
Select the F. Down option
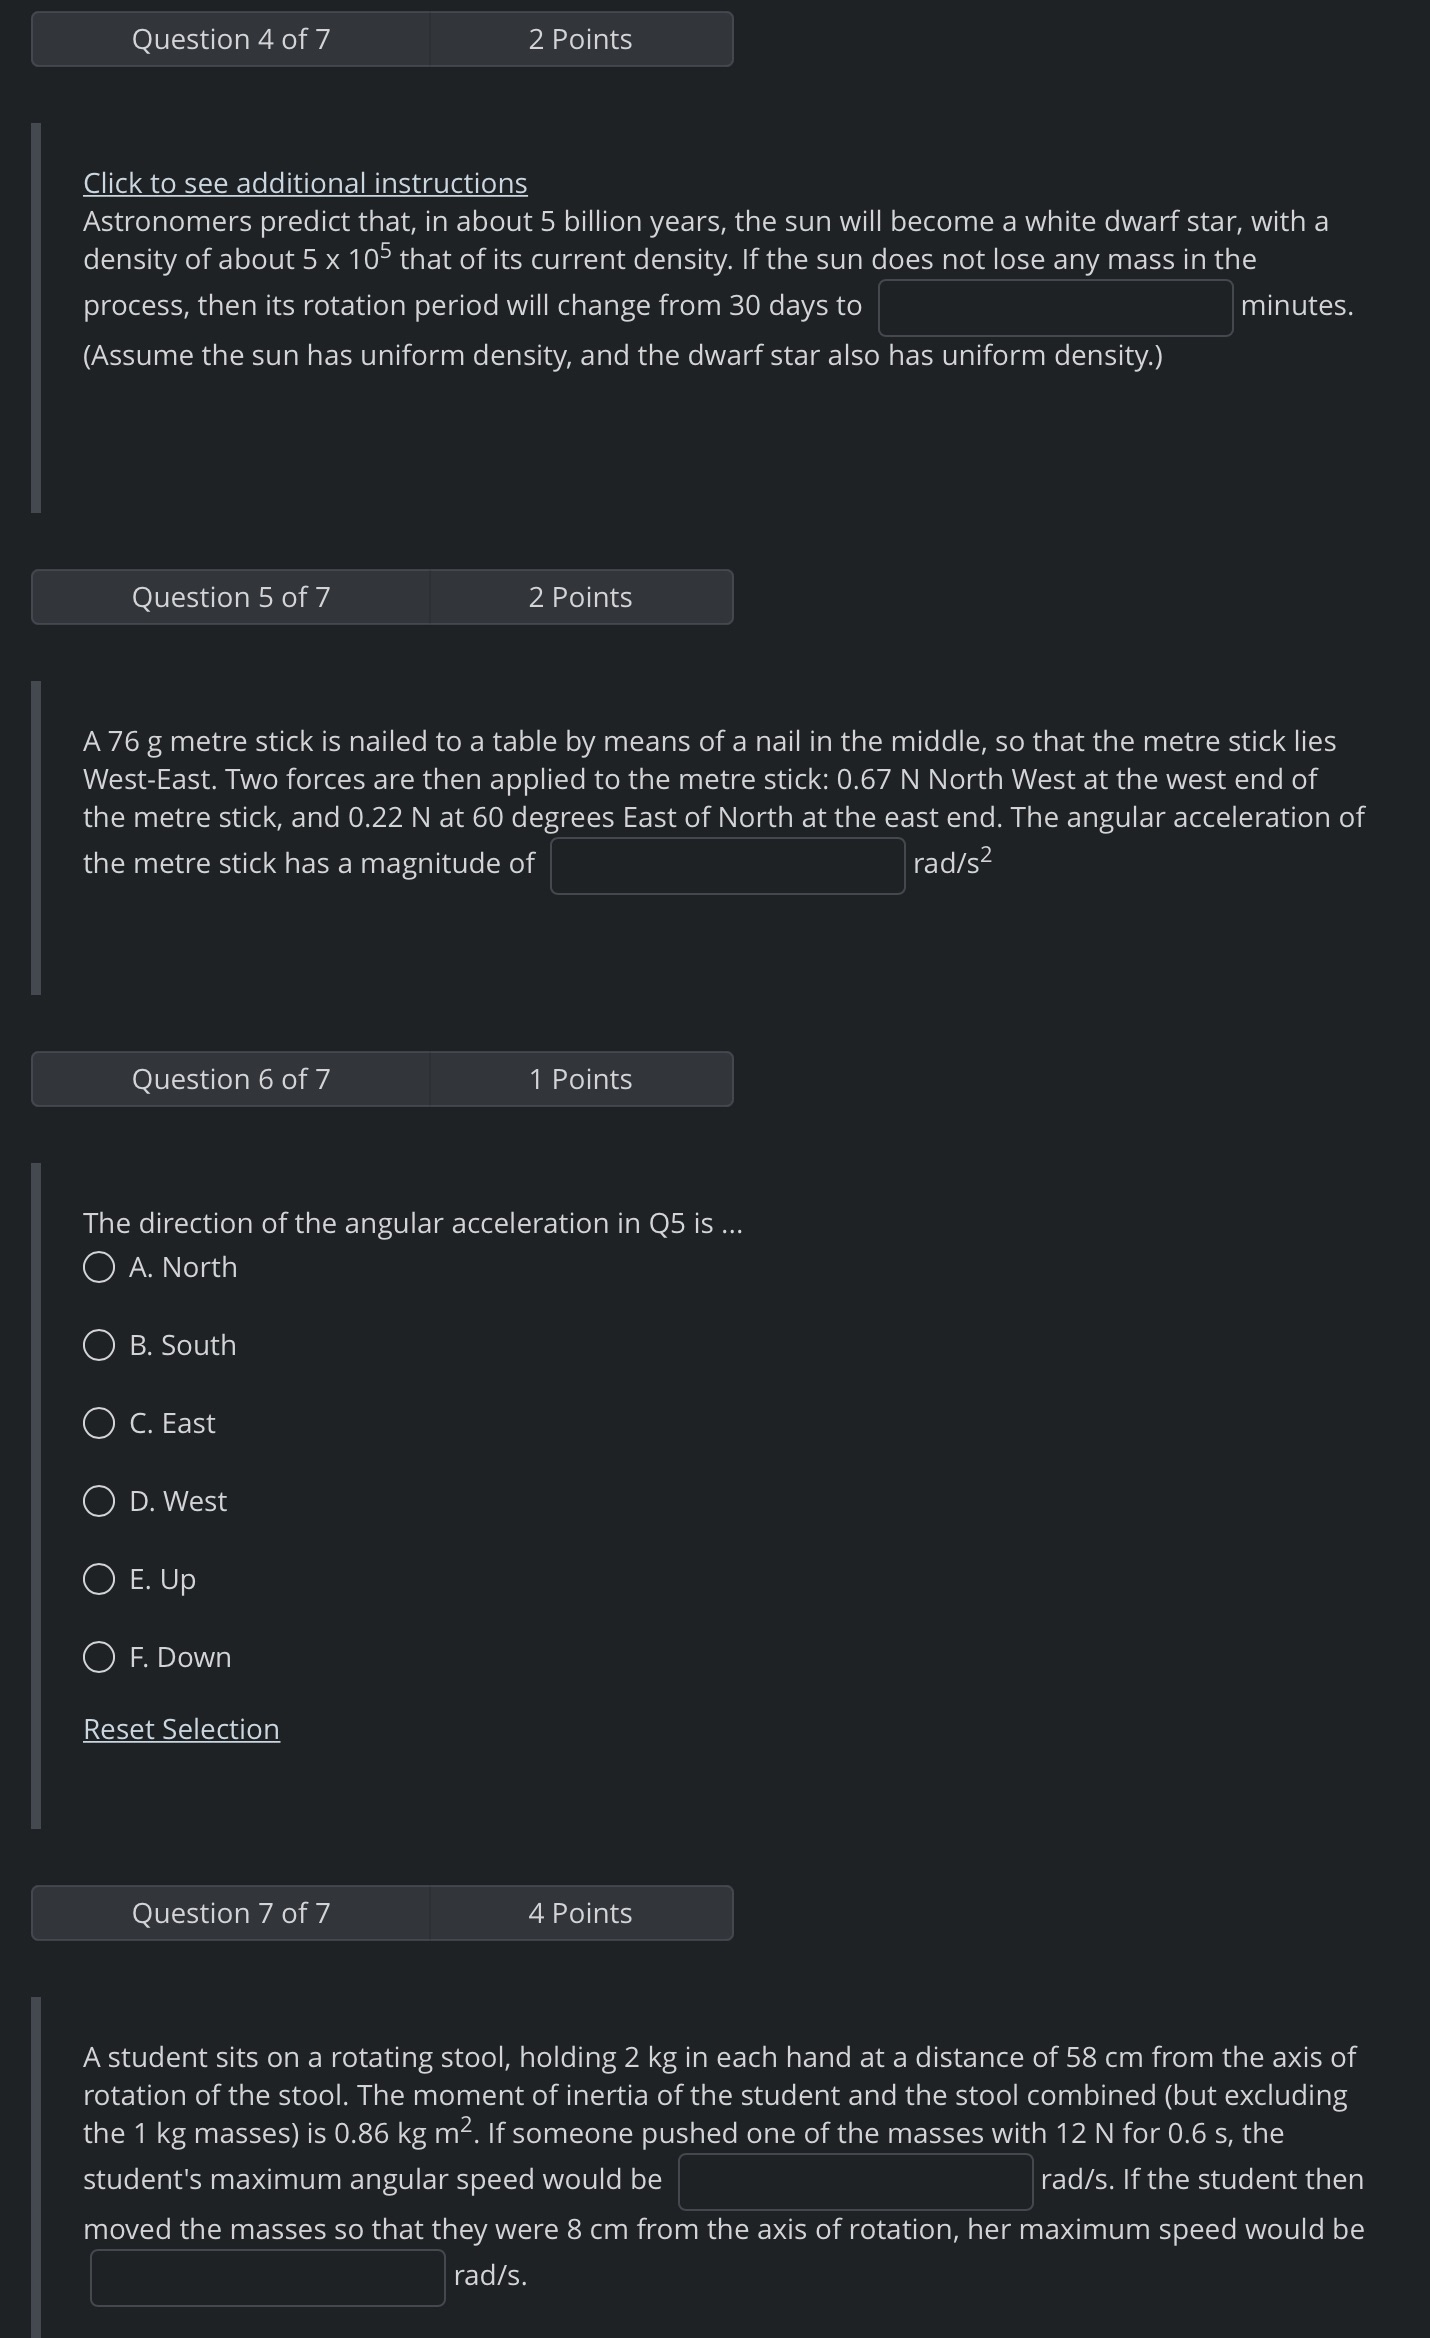99,1657
